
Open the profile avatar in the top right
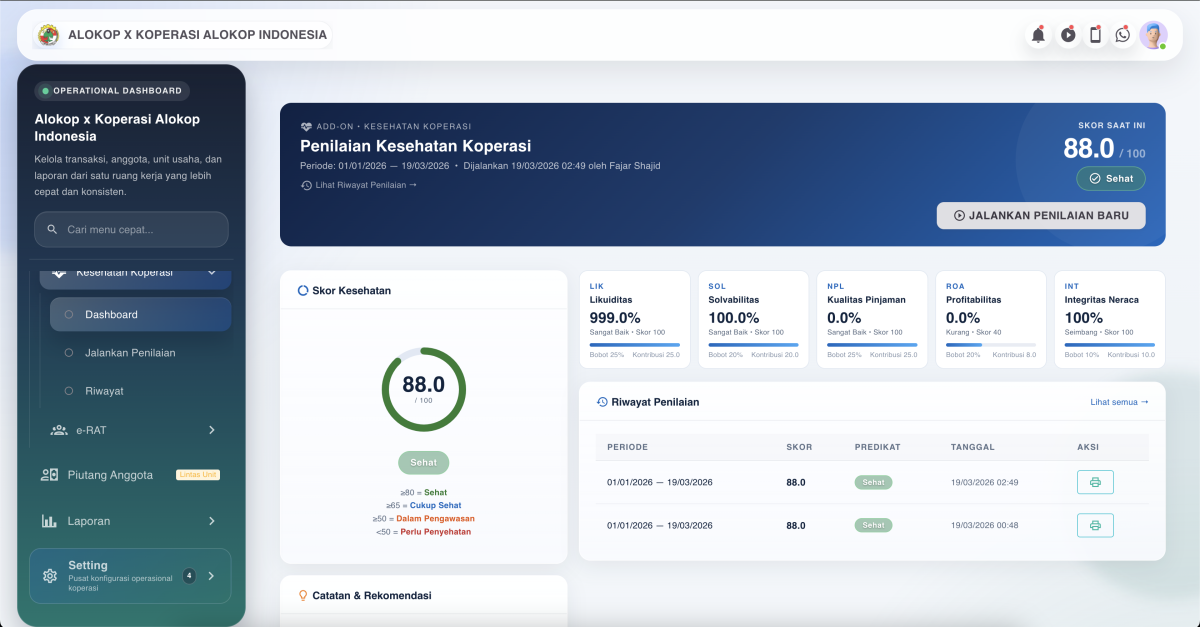coord(1154,34)
